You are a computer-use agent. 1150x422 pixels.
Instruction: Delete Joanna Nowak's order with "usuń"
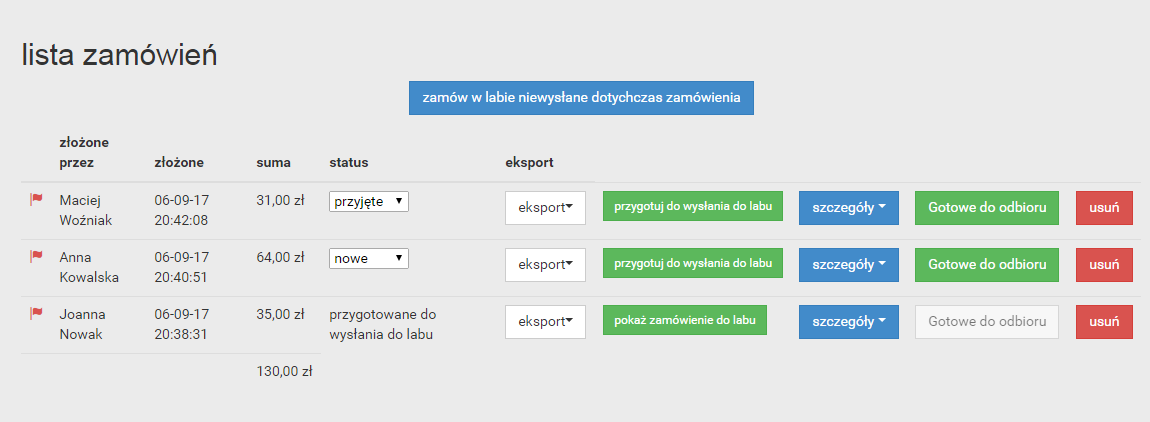pyautogui.click(x=1104, y=322)
